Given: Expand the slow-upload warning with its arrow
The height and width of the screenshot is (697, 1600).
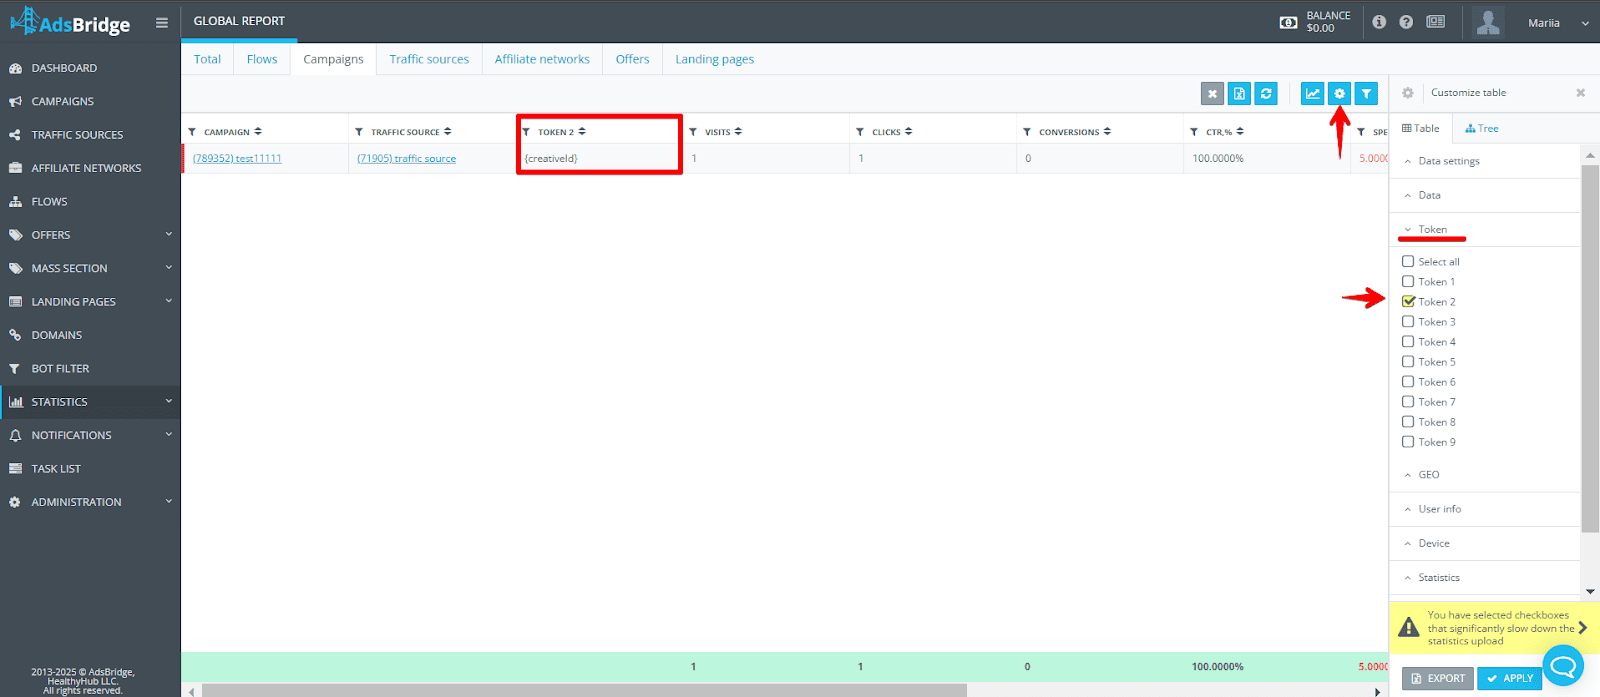Looking at the screenshot, I should click(1583, 628).
